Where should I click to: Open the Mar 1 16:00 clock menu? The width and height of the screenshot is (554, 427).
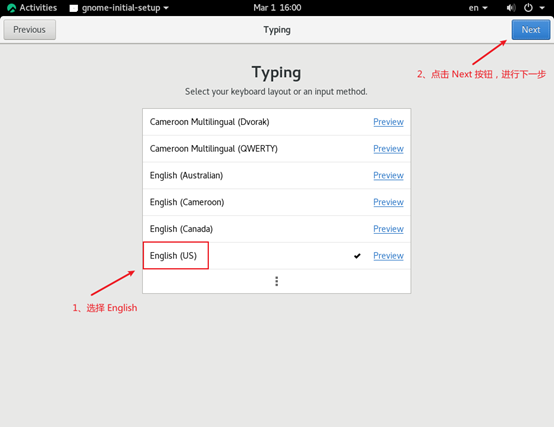tap(277, 8)
